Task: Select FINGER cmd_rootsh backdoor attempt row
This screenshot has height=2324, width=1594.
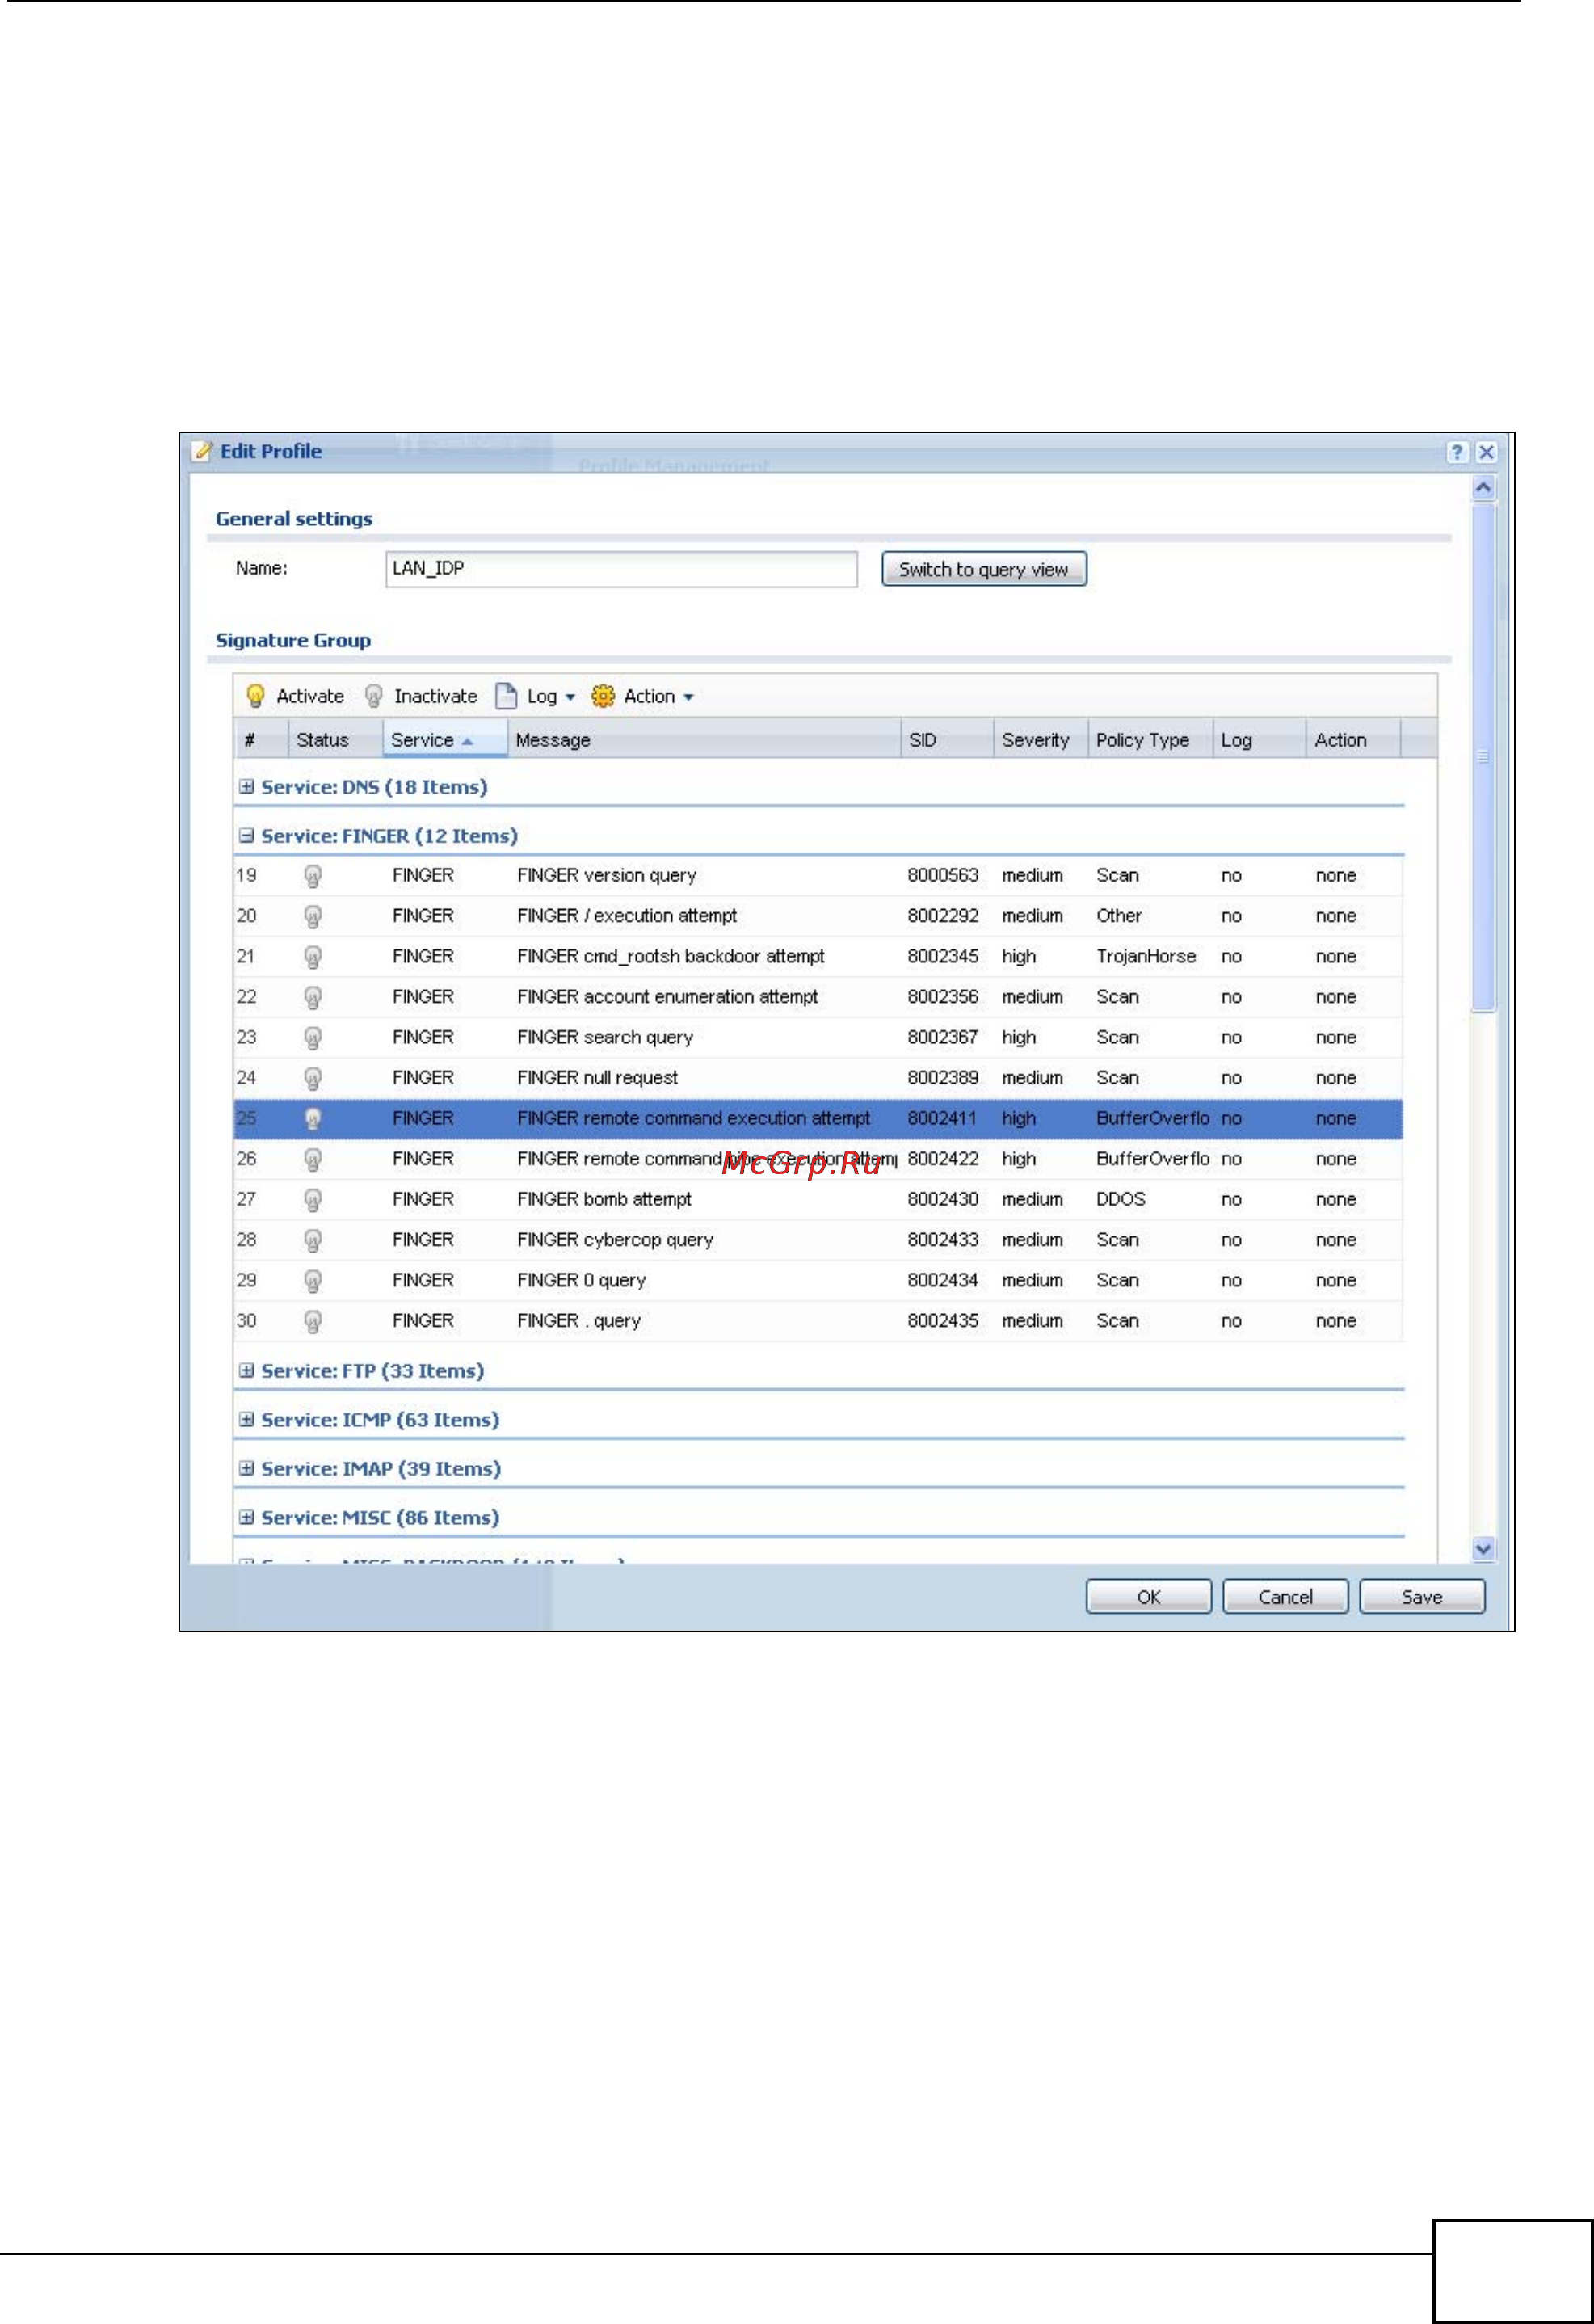Action: click(x=818, y=957)
